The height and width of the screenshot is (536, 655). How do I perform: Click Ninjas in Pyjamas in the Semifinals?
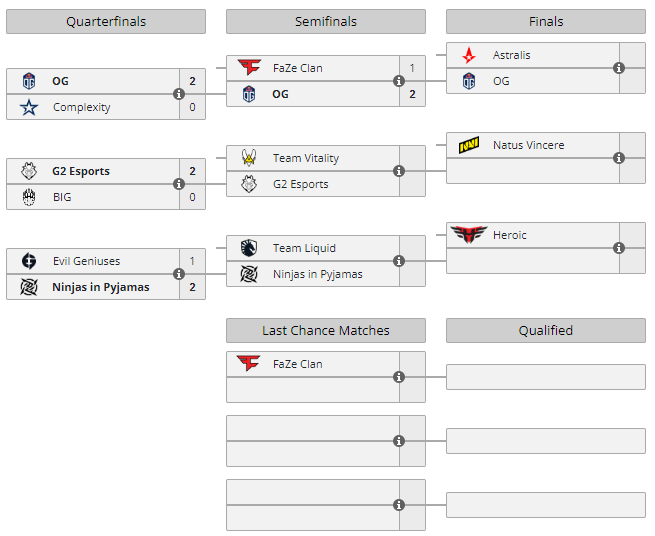(x=317, y=274)
